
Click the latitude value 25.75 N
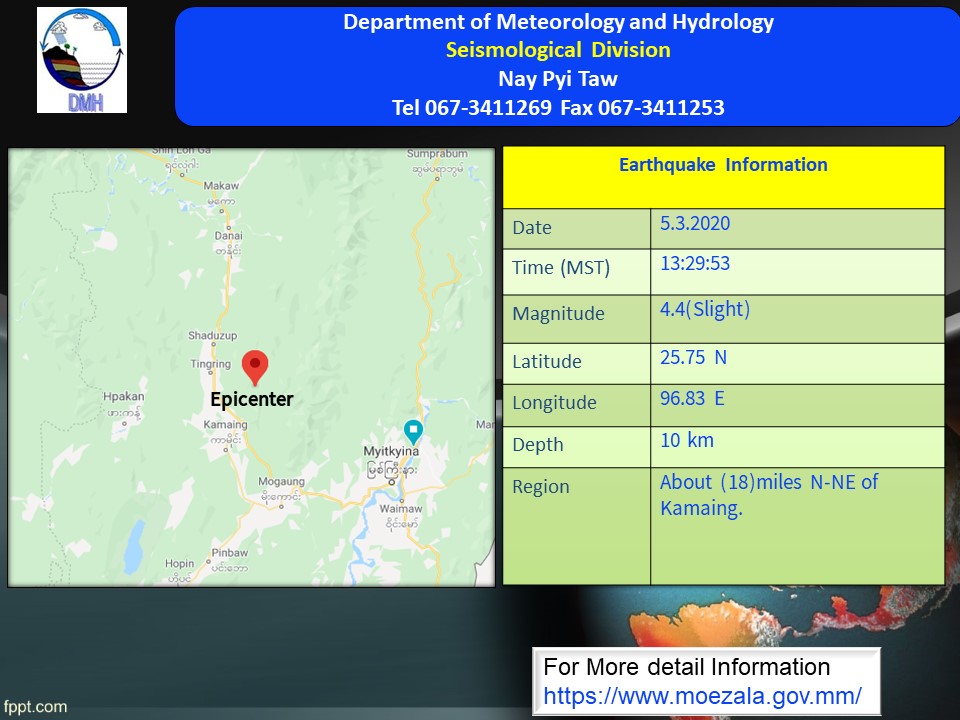[693, 358]
